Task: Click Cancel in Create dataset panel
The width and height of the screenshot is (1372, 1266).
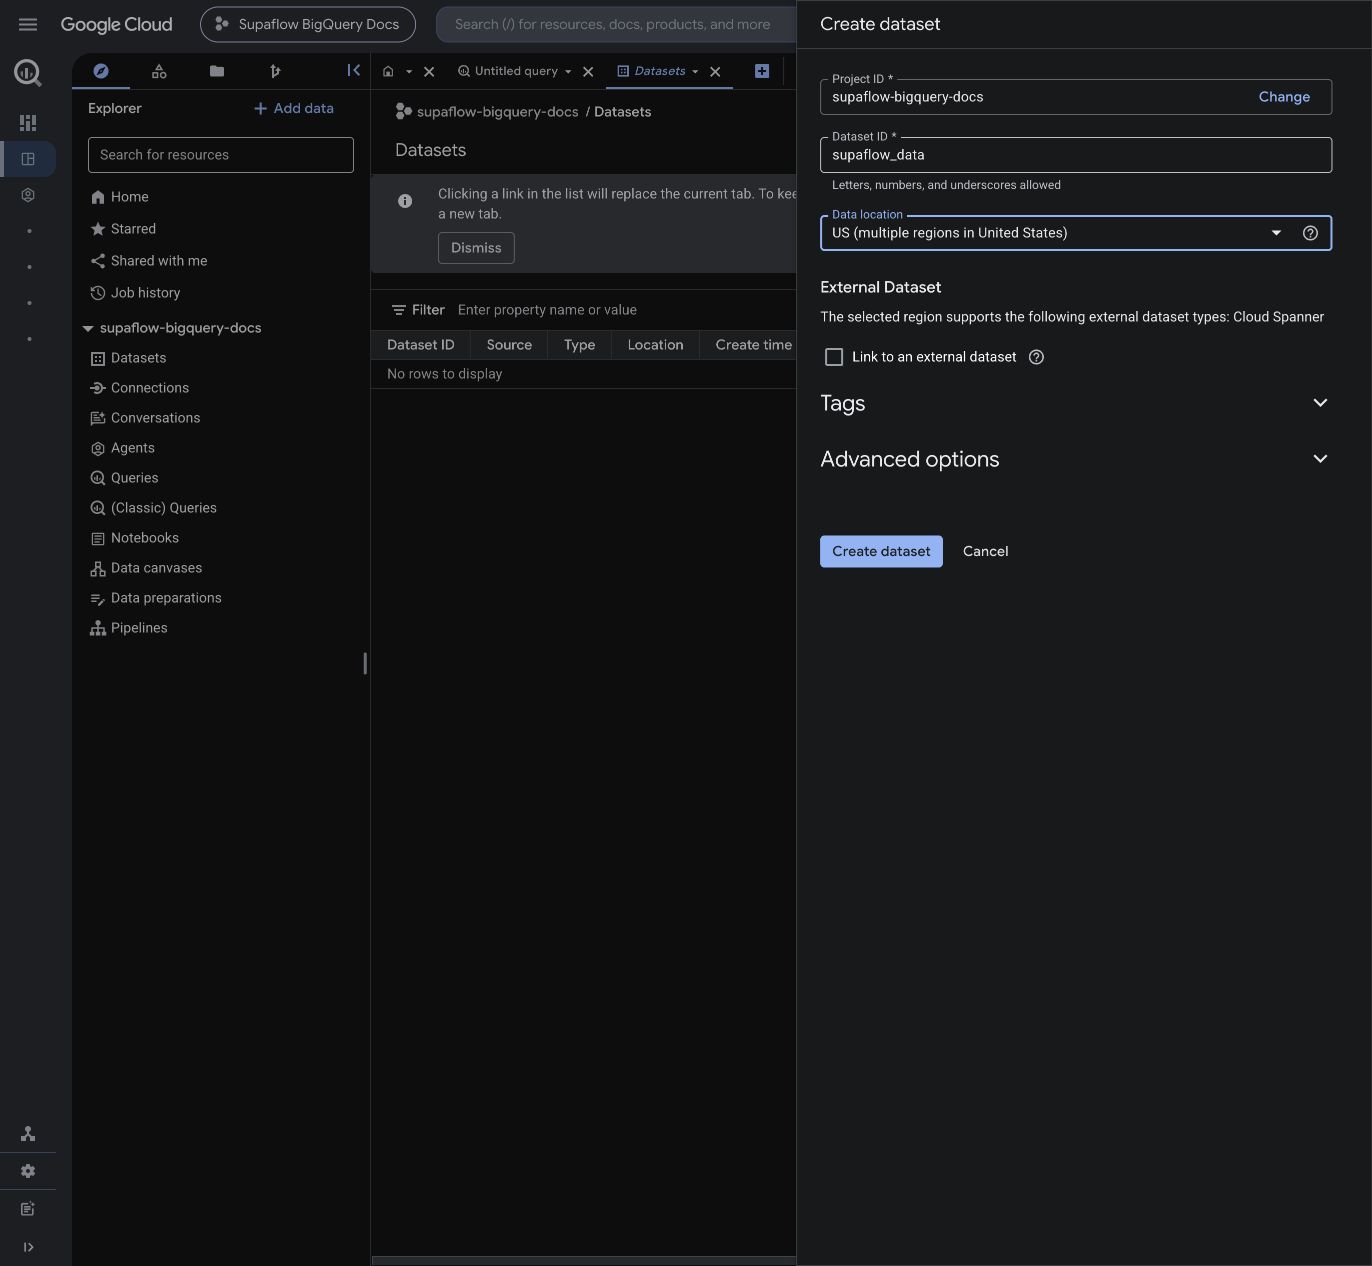Action: (985, 551)
